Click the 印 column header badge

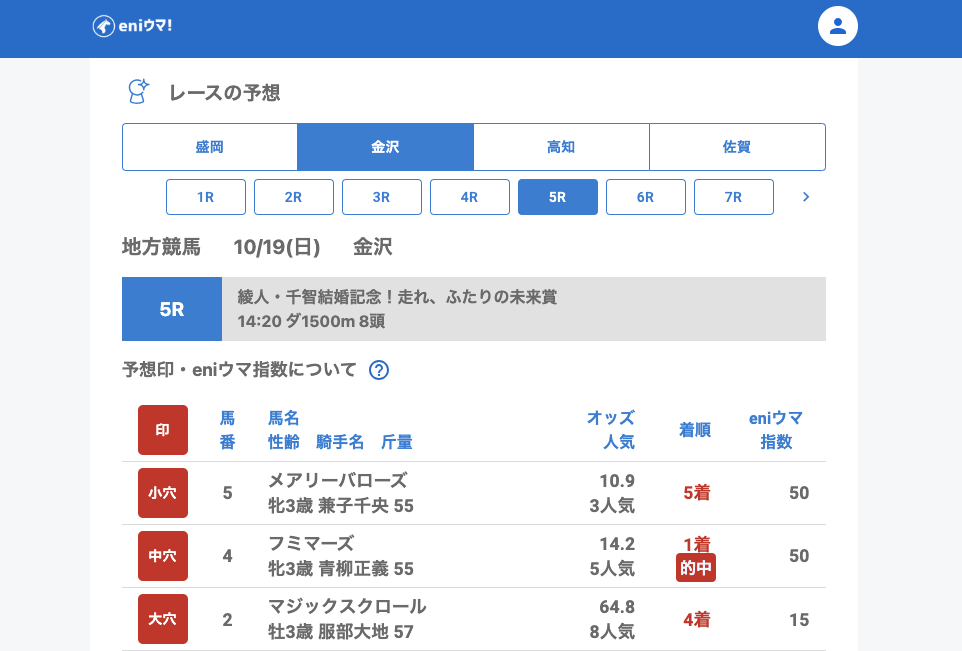(x=163, y=430)
